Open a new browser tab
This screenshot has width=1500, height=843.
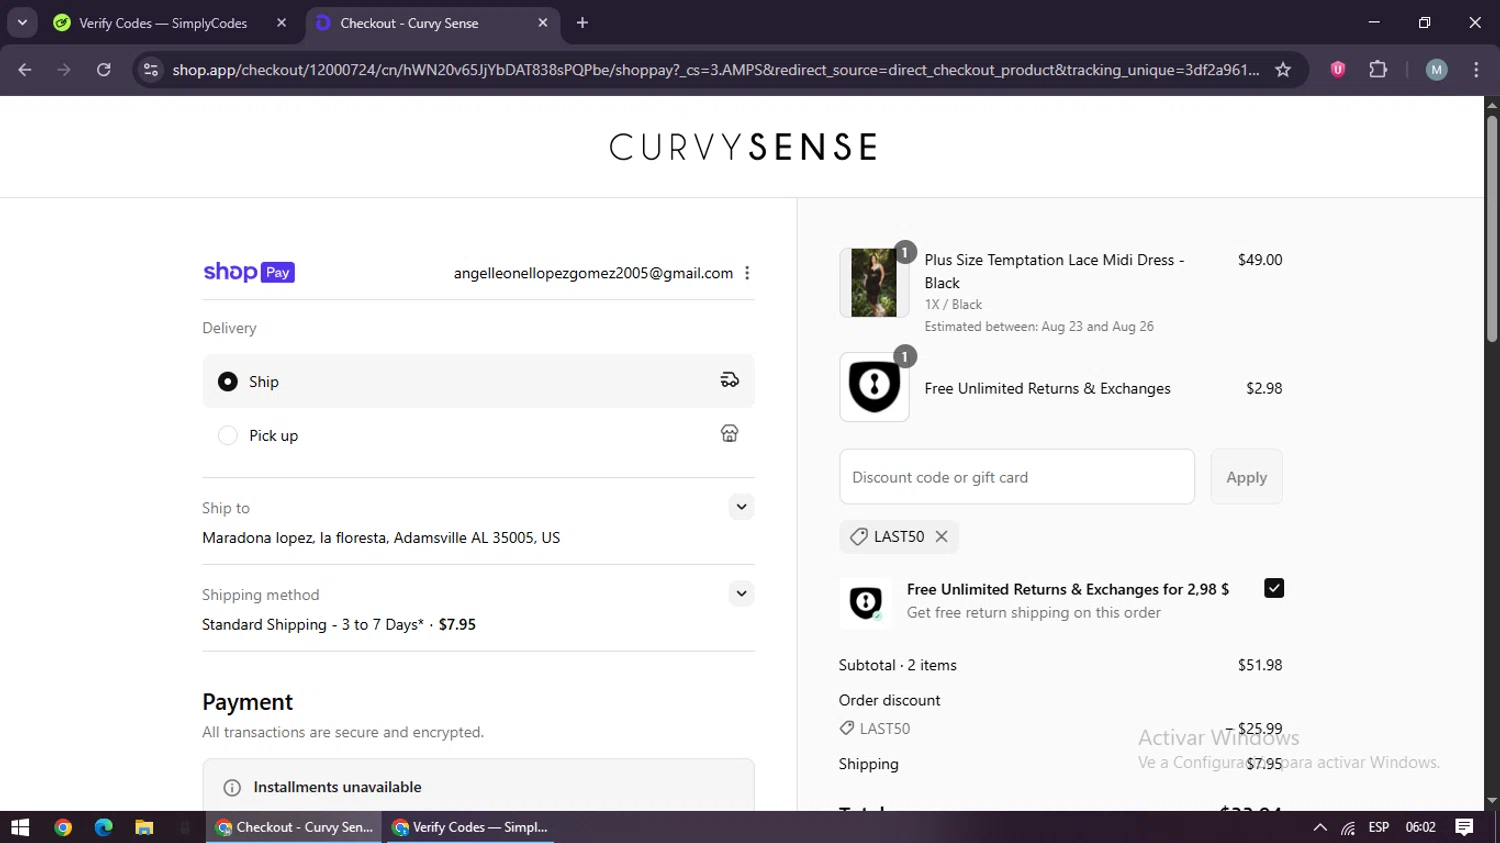pyautogui.click(x=582, y=23)
